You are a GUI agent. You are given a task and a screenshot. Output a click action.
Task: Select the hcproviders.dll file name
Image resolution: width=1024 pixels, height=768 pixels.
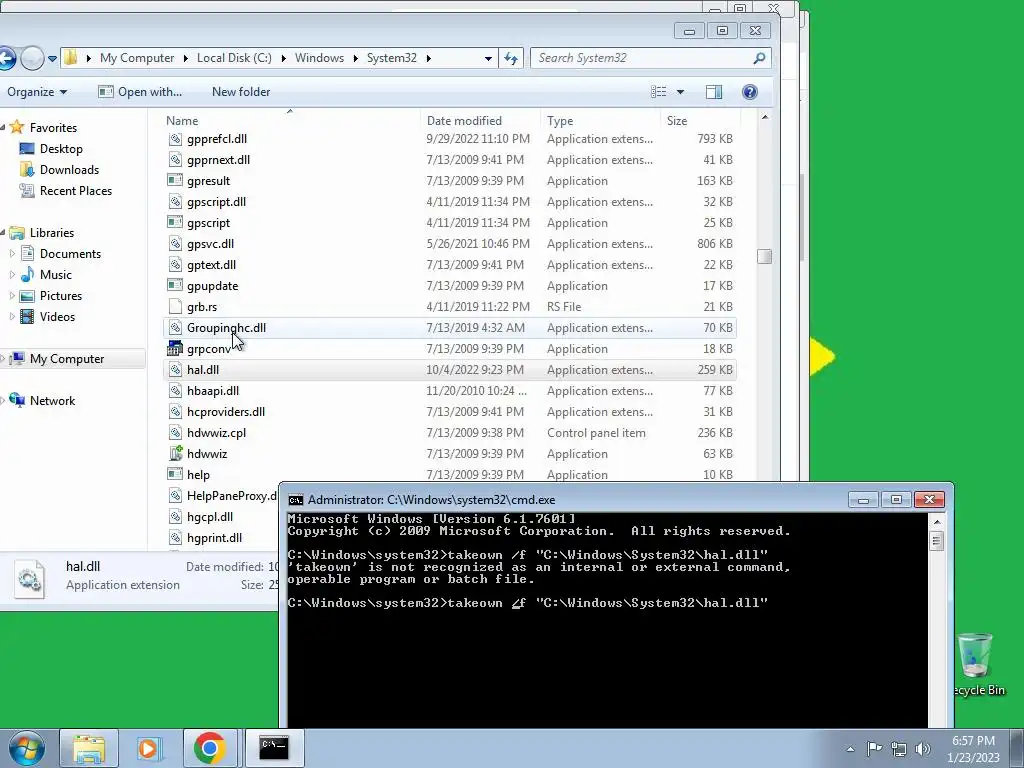tap(226, 412)
